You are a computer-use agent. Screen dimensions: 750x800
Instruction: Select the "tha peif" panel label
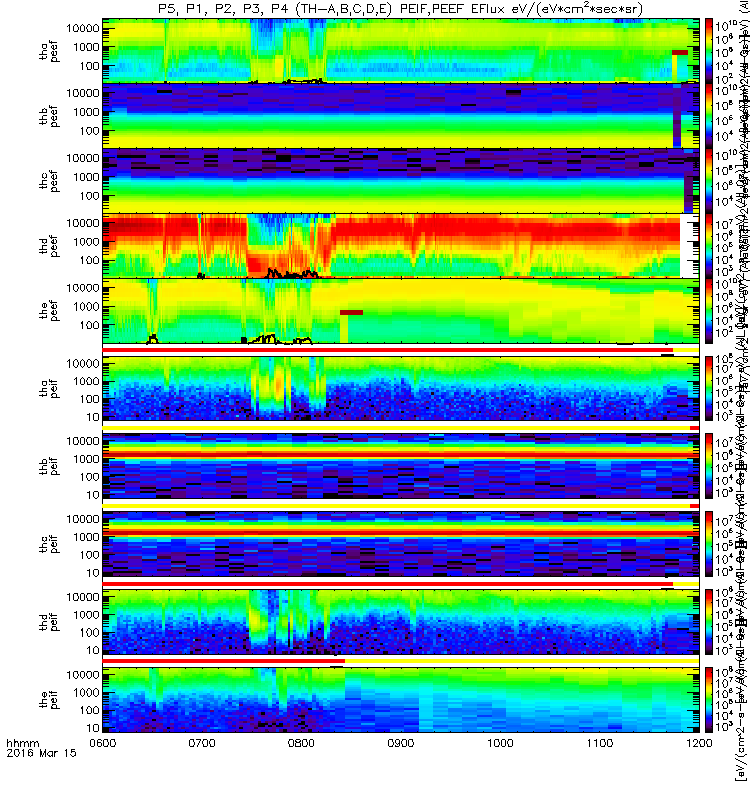pyautogui.click(x=49, y=388)
